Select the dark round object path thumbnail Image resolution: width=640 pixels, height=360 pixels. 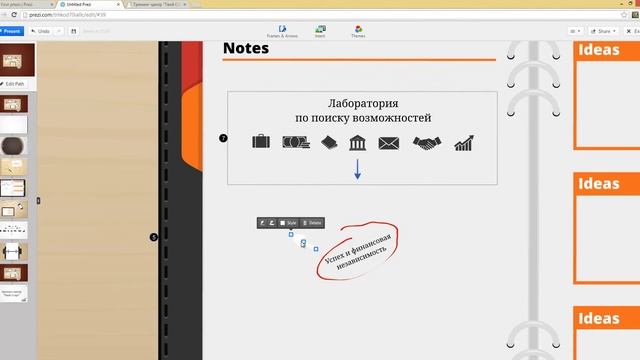[x=13, y=146]
